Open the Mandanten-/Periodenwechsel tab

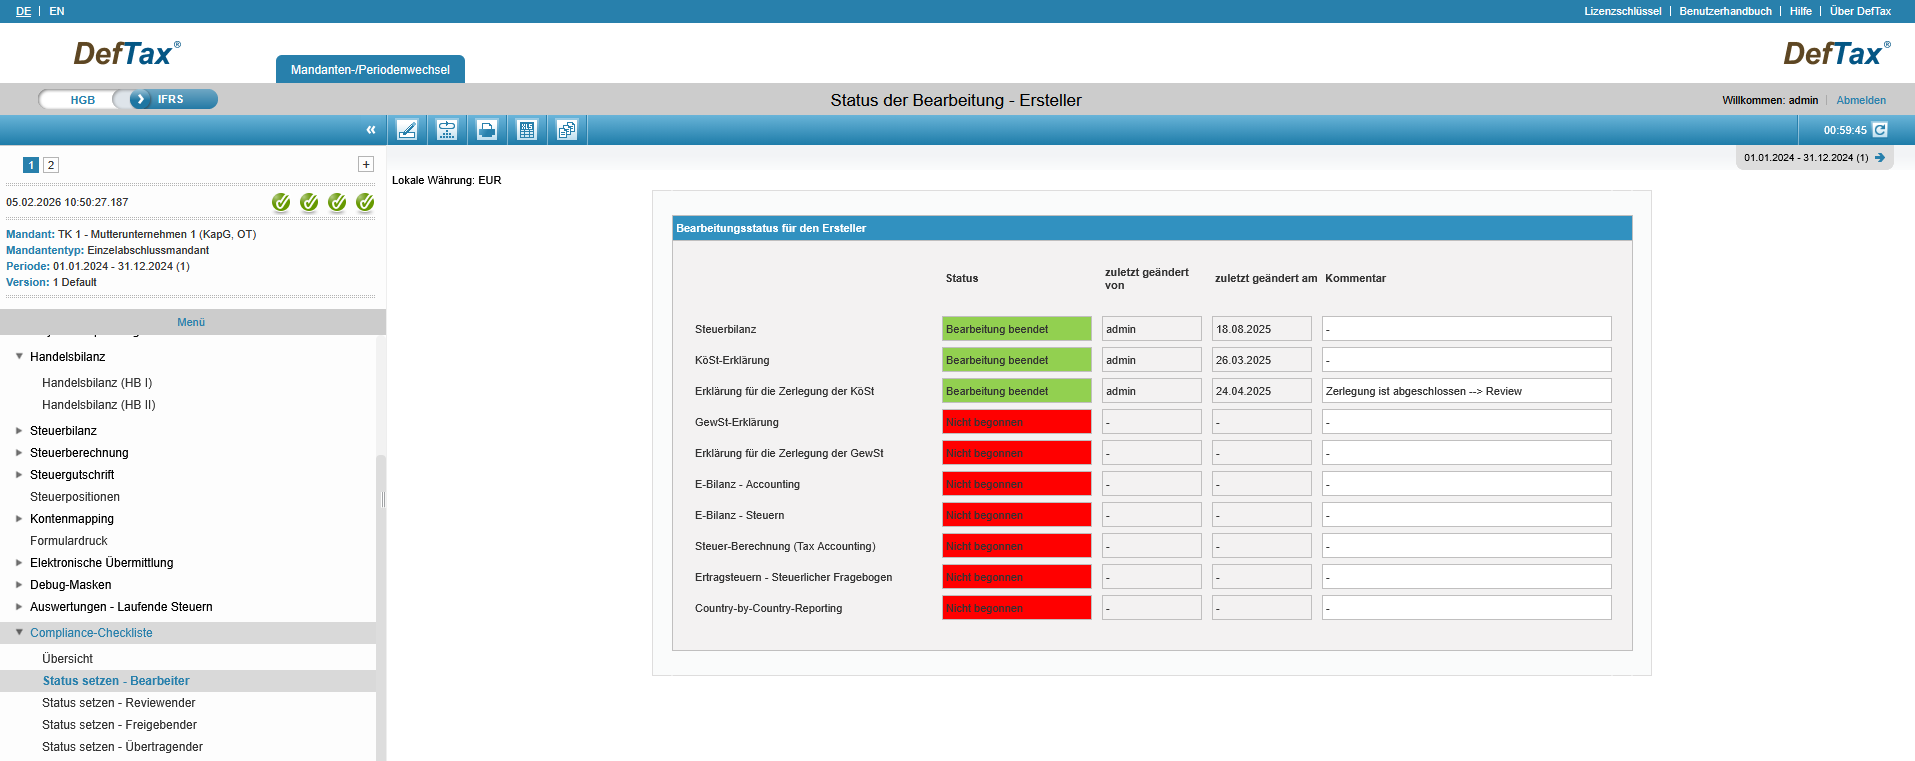coord(370,70)
